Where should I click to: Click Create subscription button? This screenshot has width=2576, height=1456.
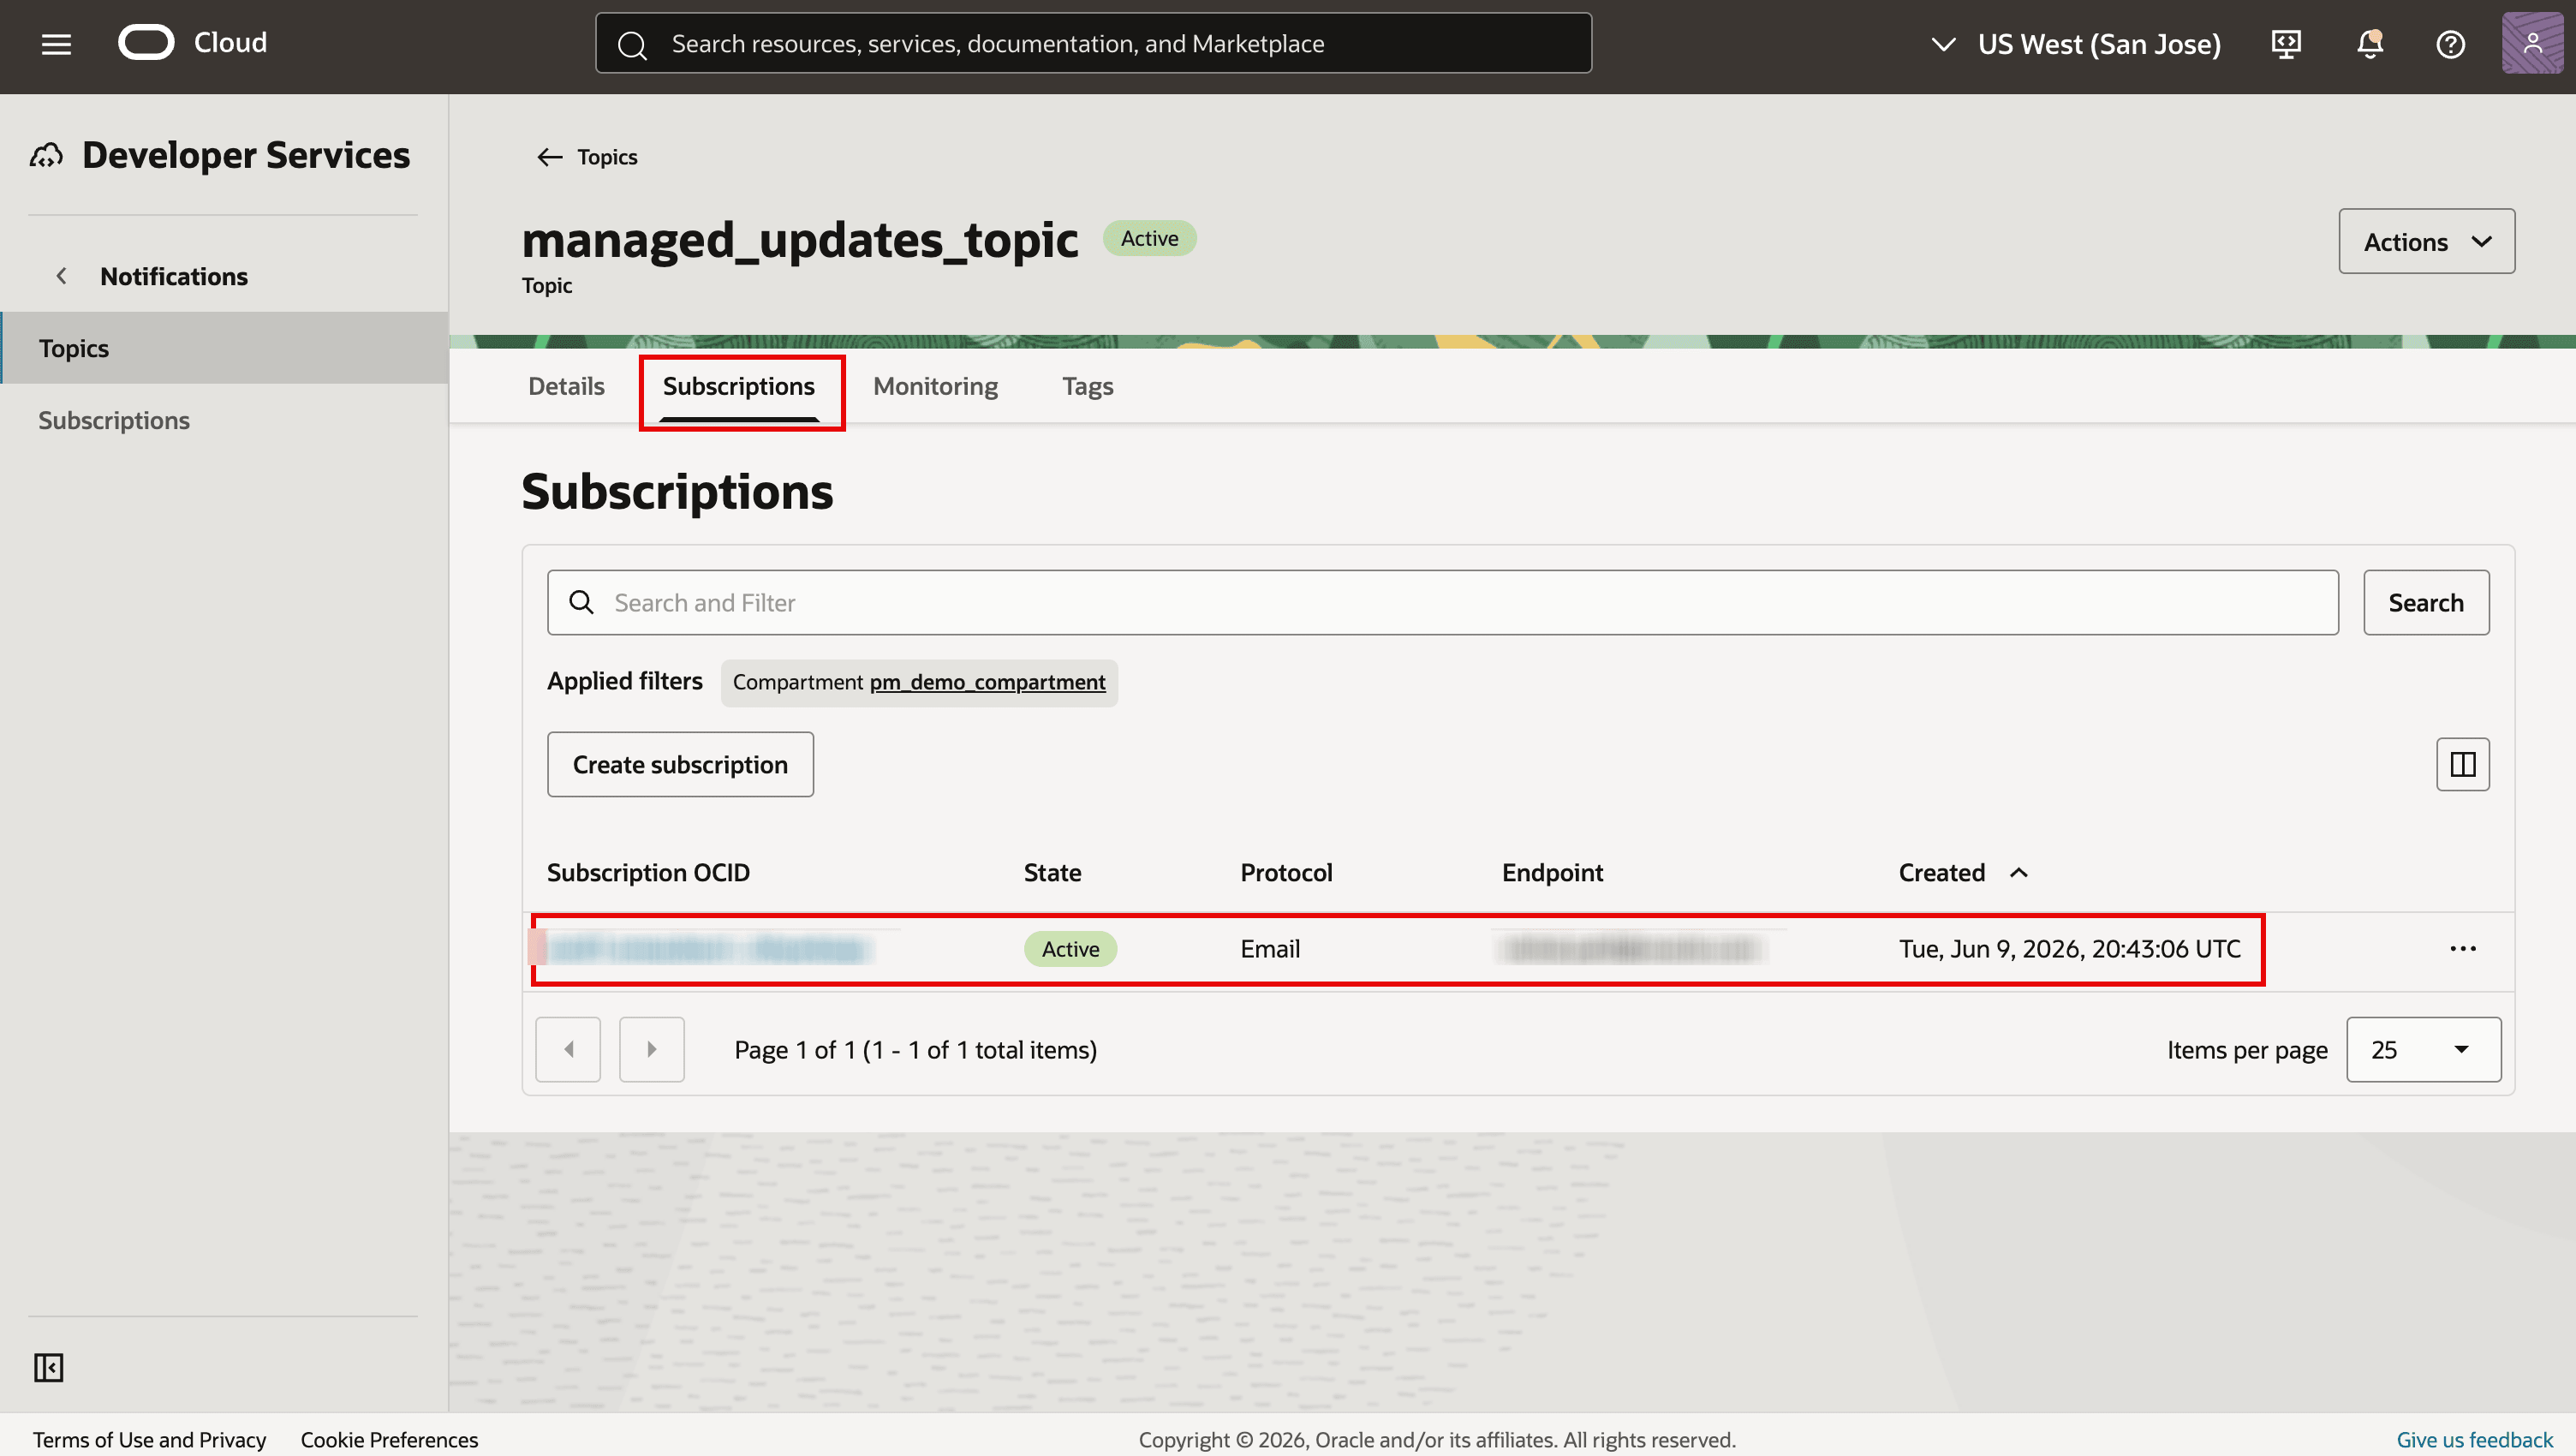pos(680,765)
